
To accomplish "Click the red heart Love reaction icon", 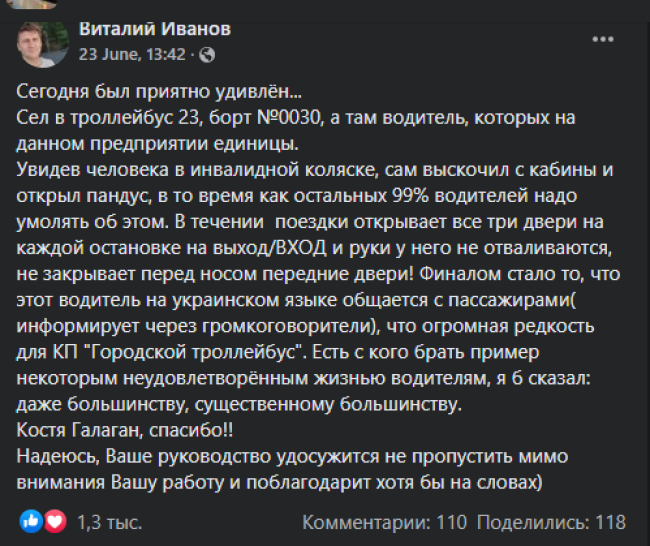I will pyautogui.click(x=55, y=521).
